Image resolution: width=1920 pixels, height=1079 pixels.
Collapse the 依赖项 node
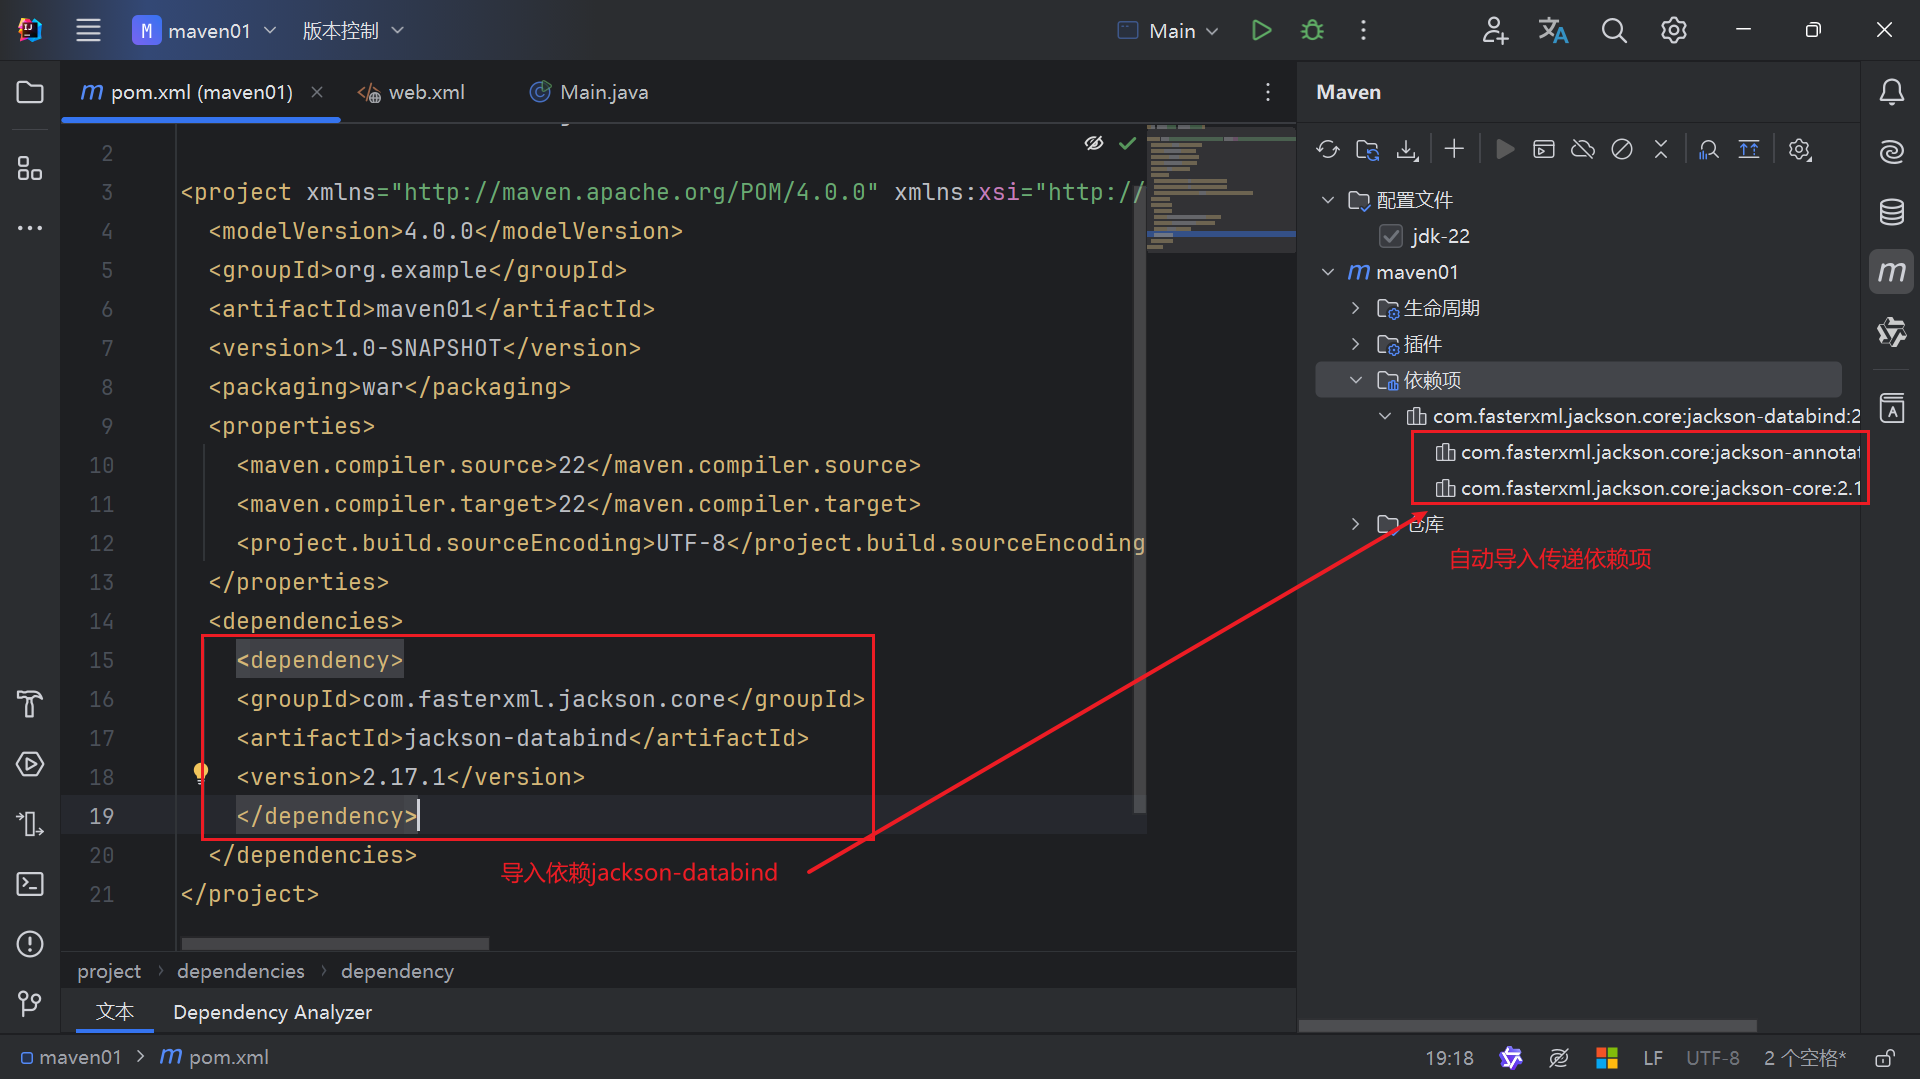pyautogui.click(x=1356, y=380)
